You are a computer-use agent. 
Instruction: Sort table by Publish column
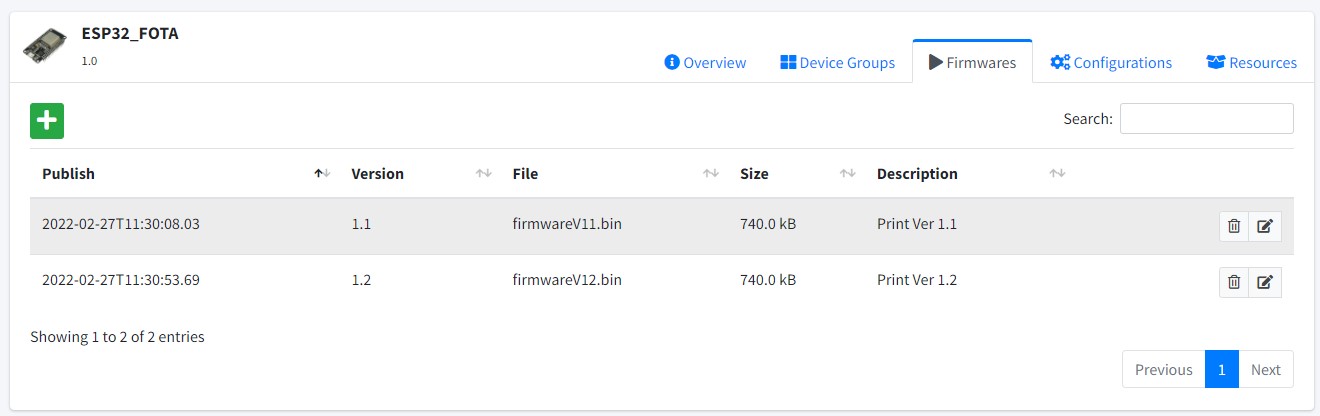pyautogui.click(x=68, y=174)
